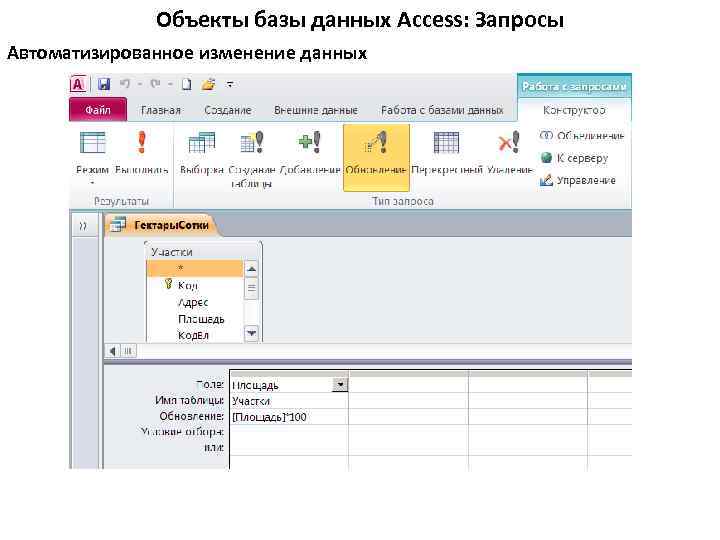The height and width of the screenshot is (540, 720).
Task: Select the Обновление query type
Action: click(x=376, y=158)
